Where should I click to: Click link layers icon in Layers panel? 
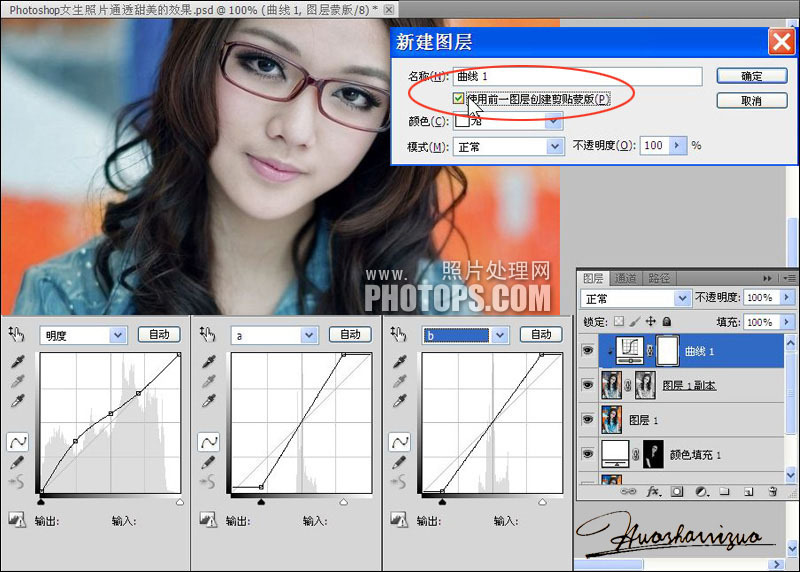click(628, 491)
